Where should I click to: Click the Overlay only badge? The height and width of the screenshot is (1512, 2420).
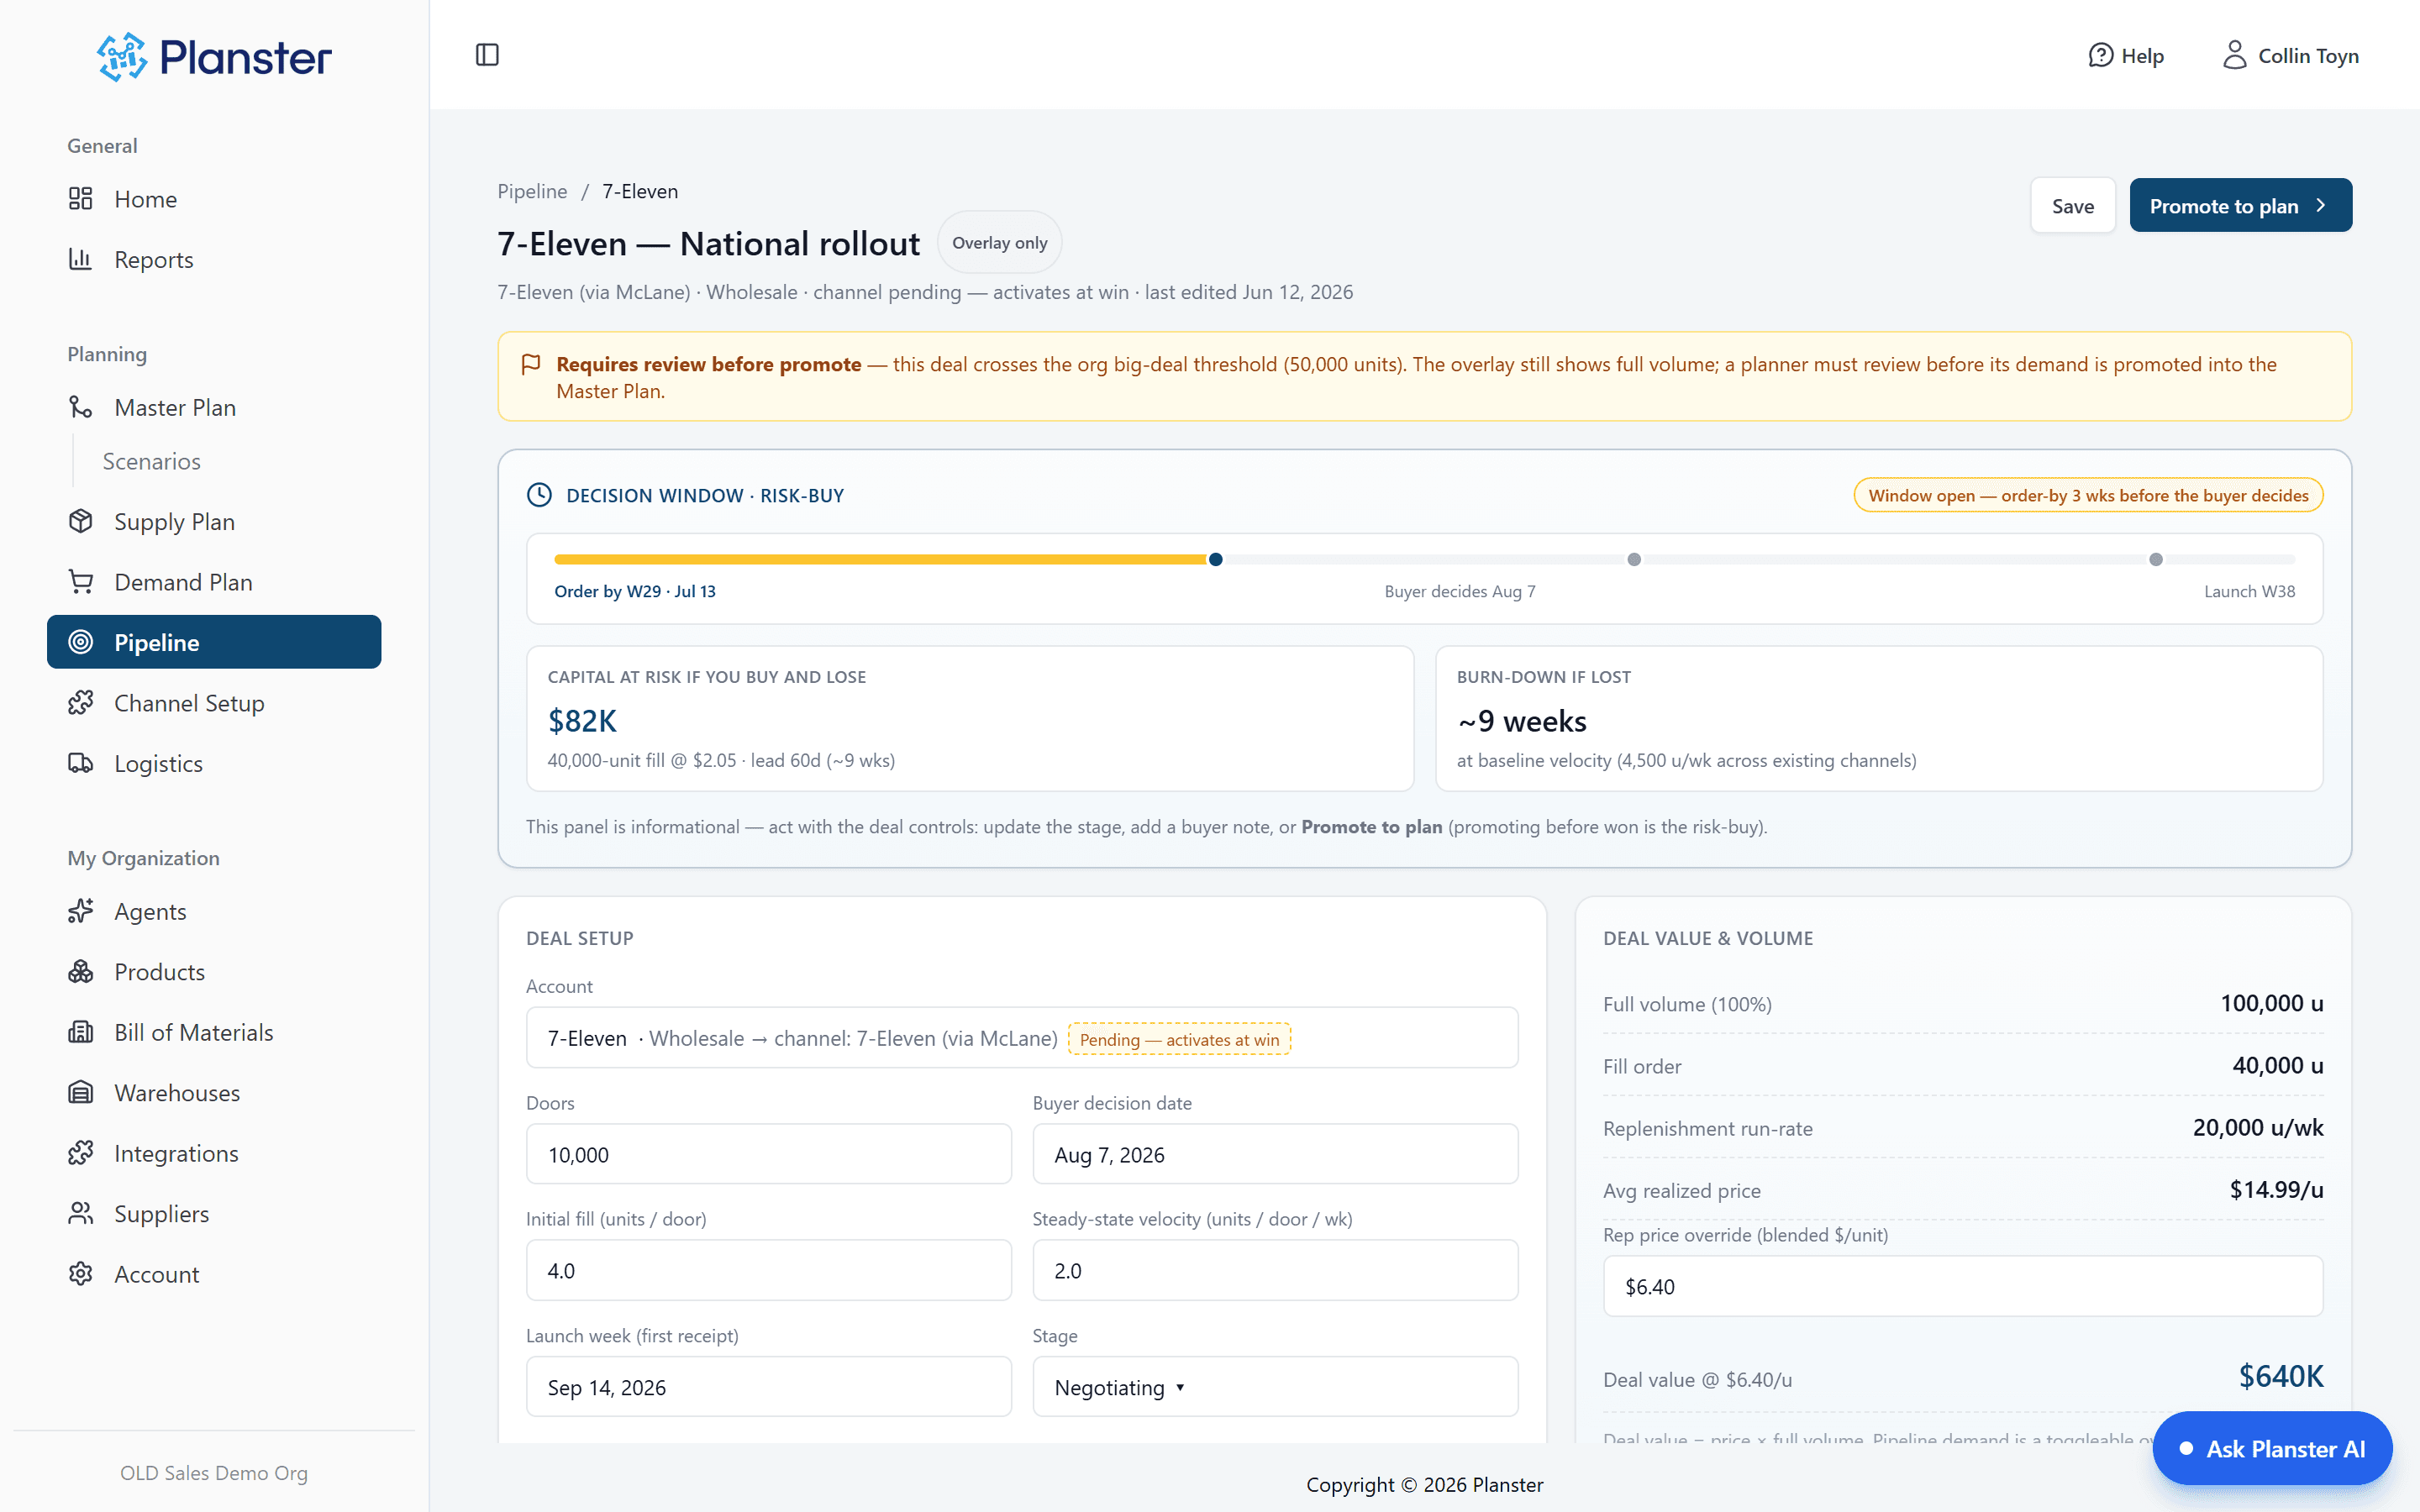coord(999,243)
